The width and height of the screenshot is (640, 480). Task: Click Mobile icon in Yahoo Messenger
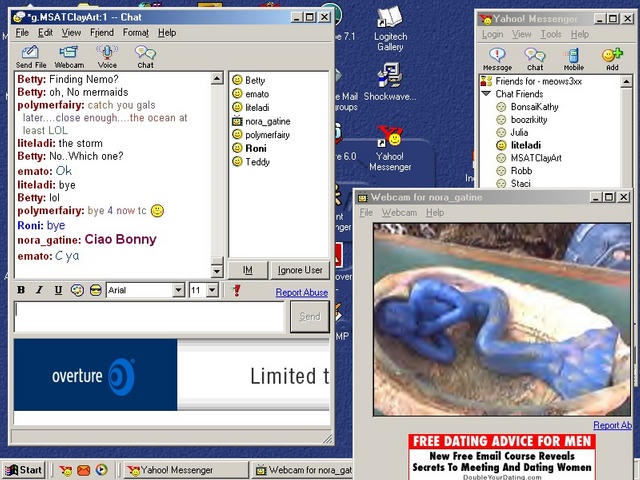point(573,59)
